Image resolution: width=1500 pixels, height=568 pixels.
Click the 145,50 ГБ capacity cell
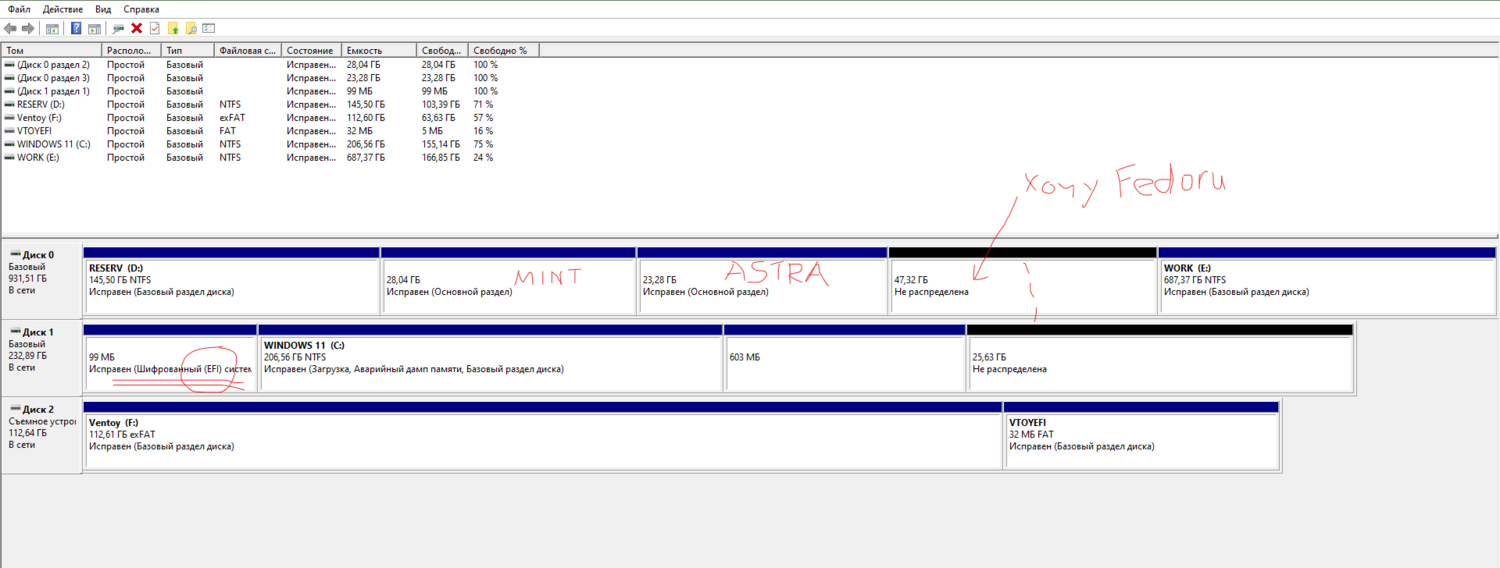(366, 104)
